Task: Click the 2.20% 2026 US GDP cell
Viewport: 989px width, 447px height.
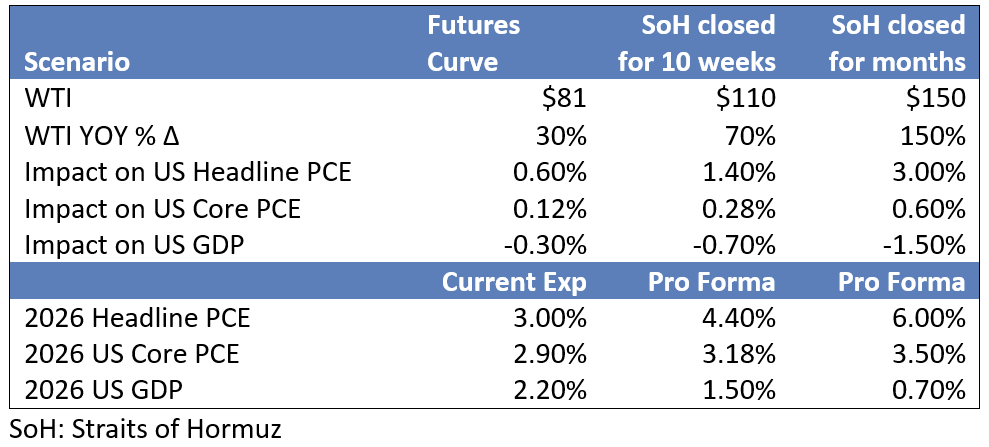Action: 548,391
